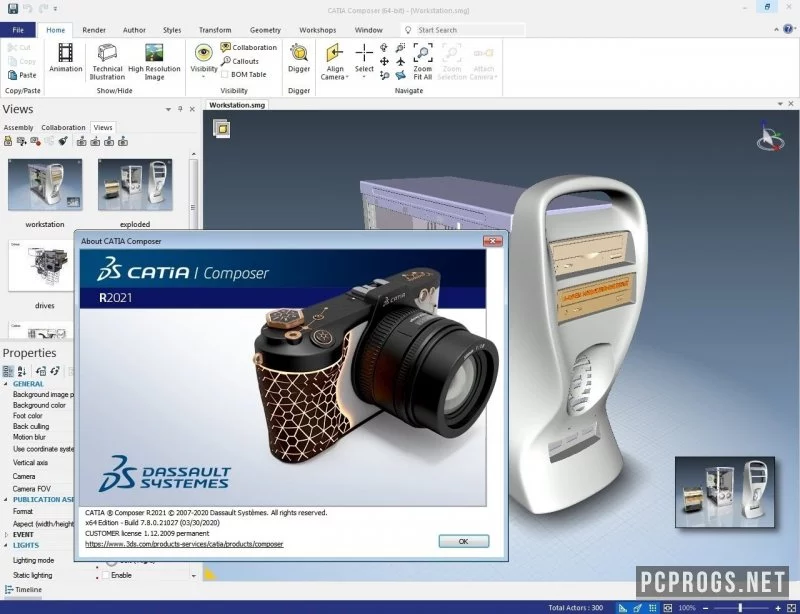Select the airplane fly-through navigate icon

[401, 62]
